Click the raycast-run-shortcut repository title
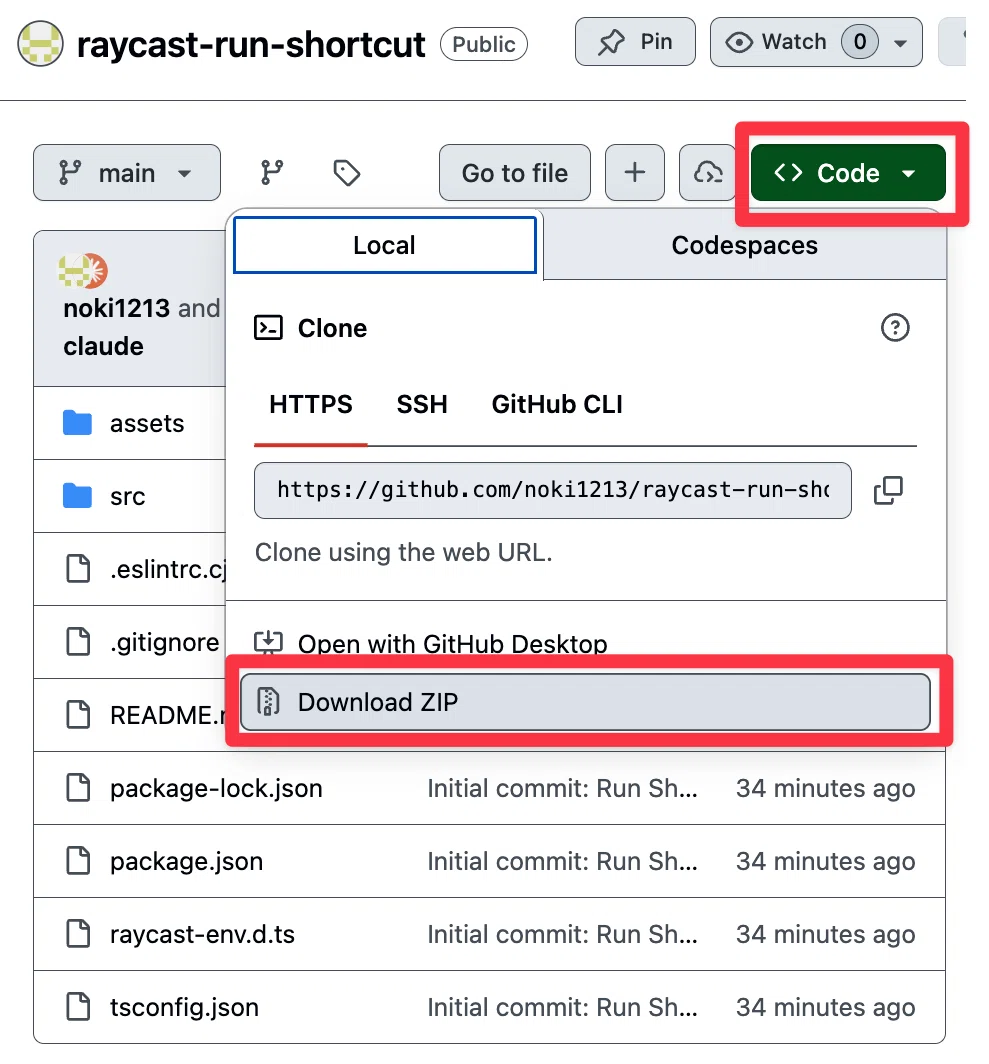The image size is (989, 1064). point(250,45)
